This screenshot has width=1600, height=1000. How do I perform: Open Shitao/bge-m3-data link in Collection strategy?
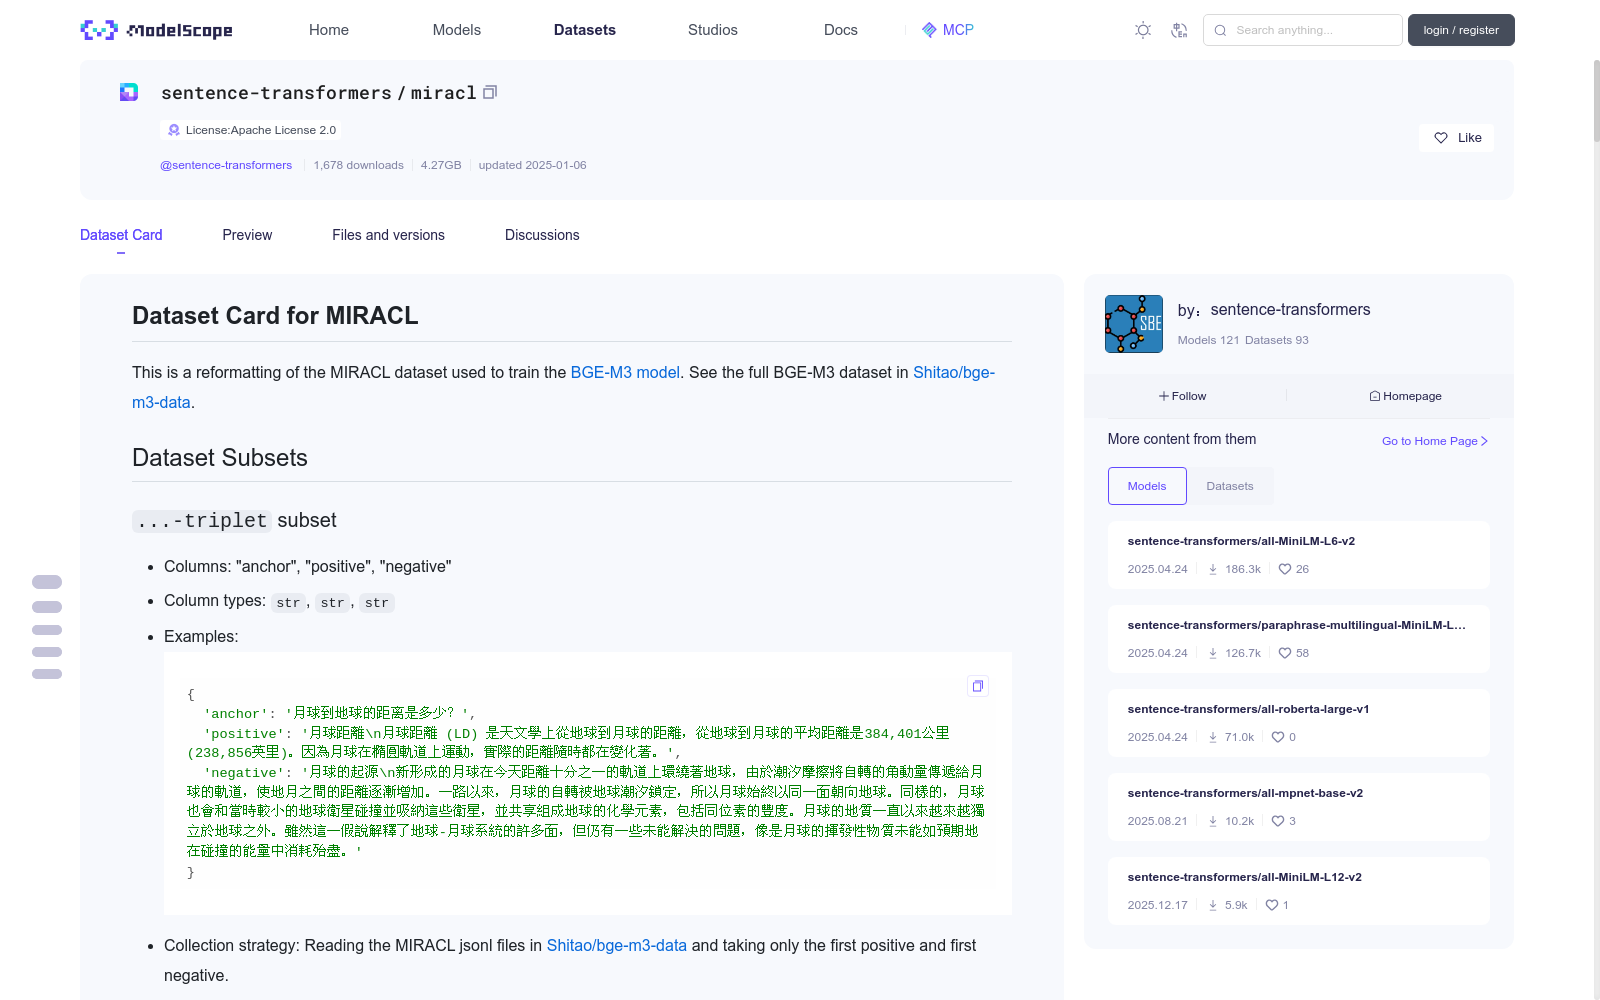(x=617, y=945)
